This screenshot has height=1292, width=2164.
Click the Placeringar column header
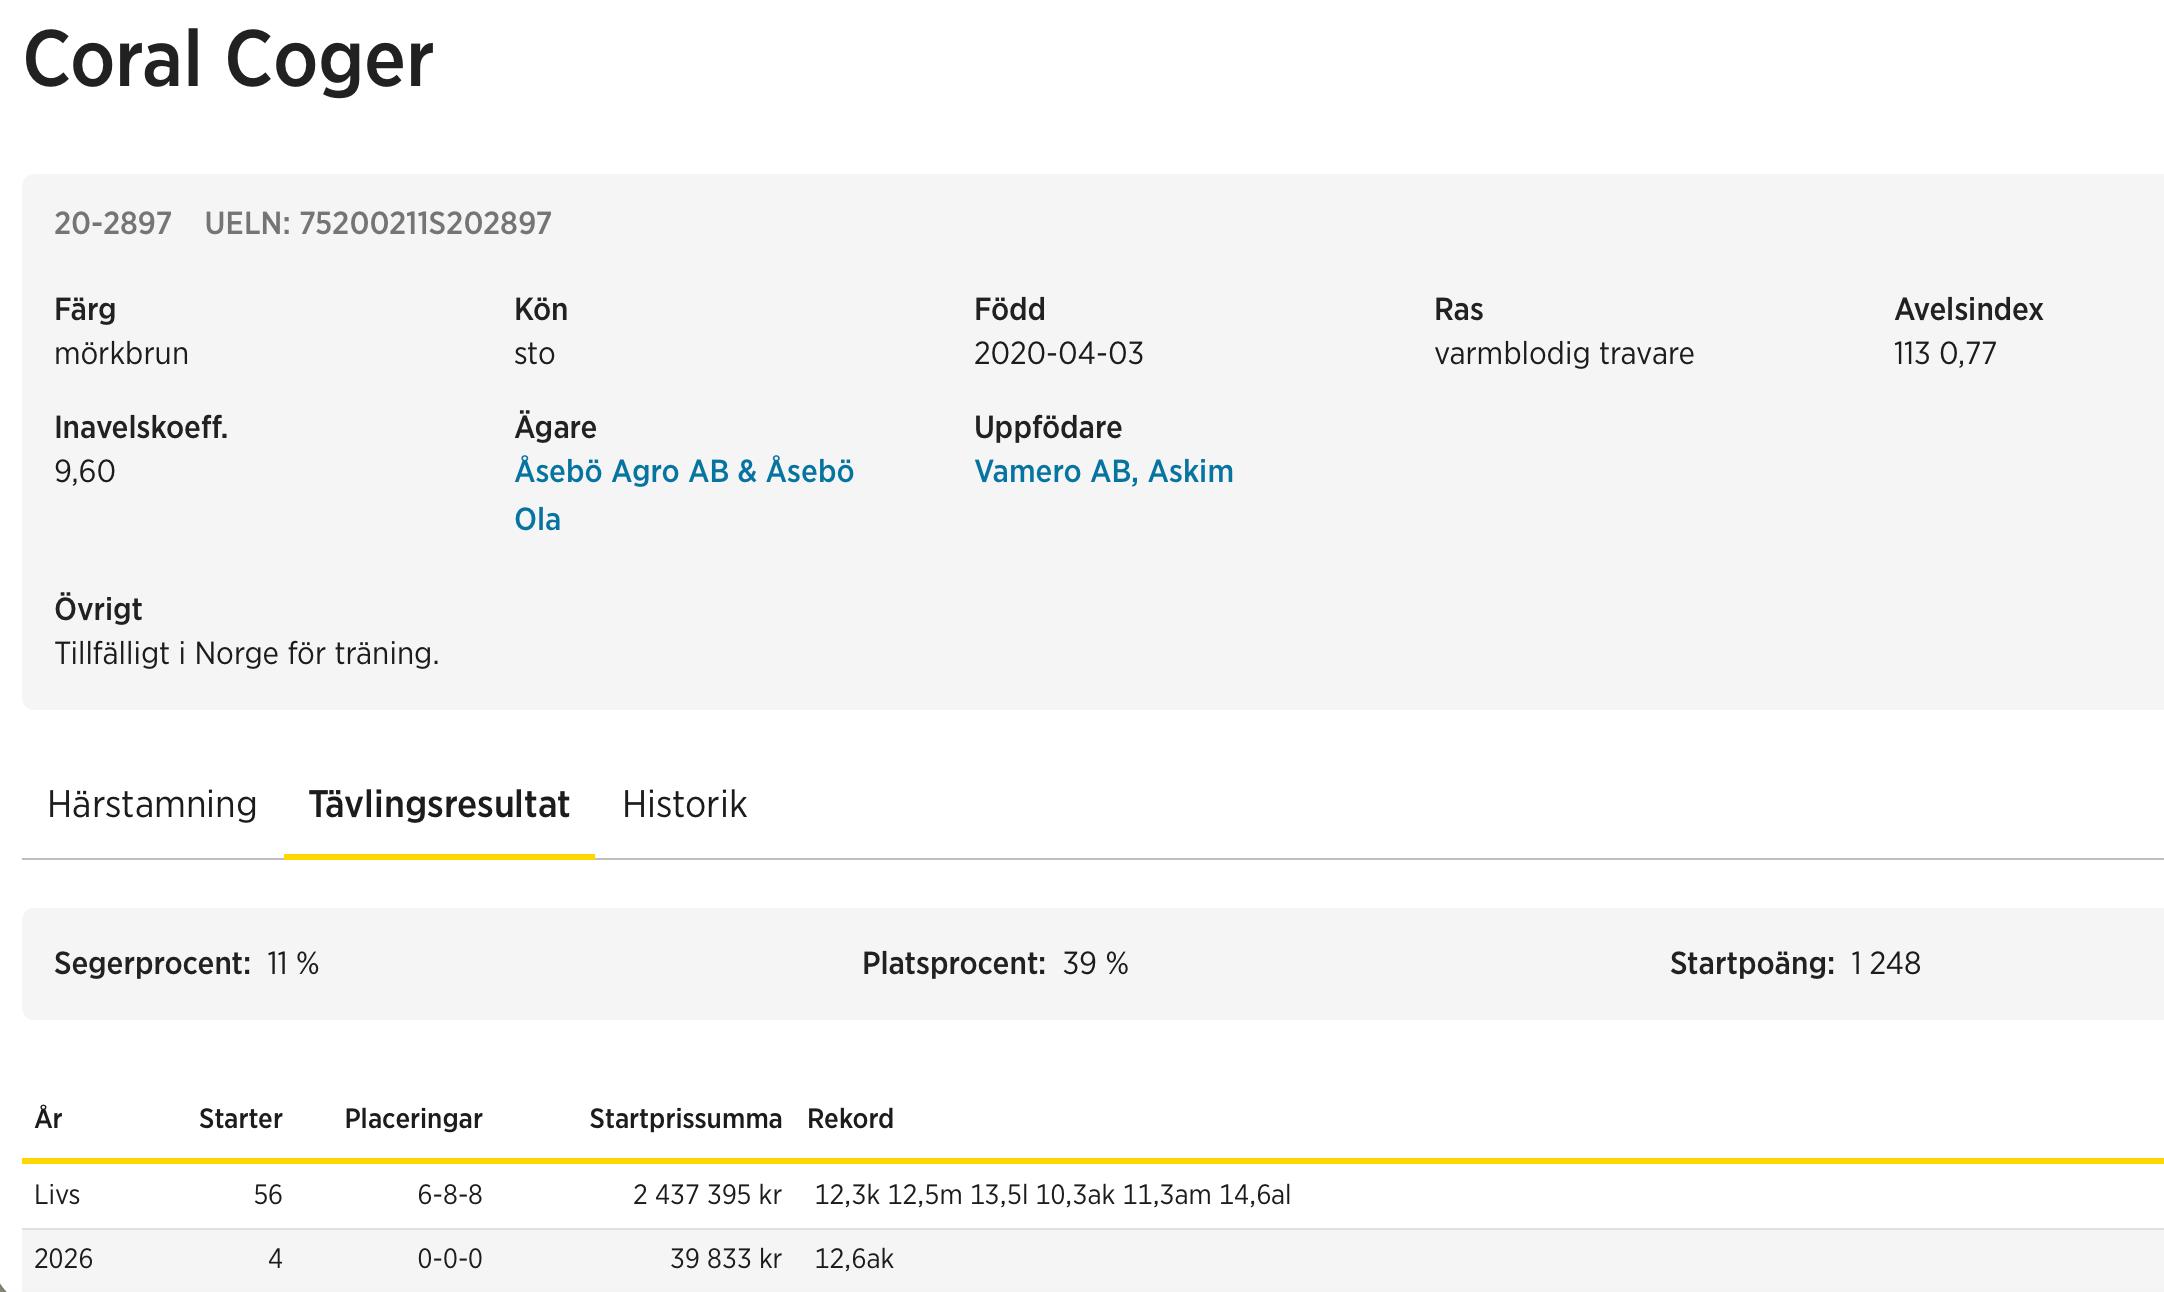tap(413, 1118)
